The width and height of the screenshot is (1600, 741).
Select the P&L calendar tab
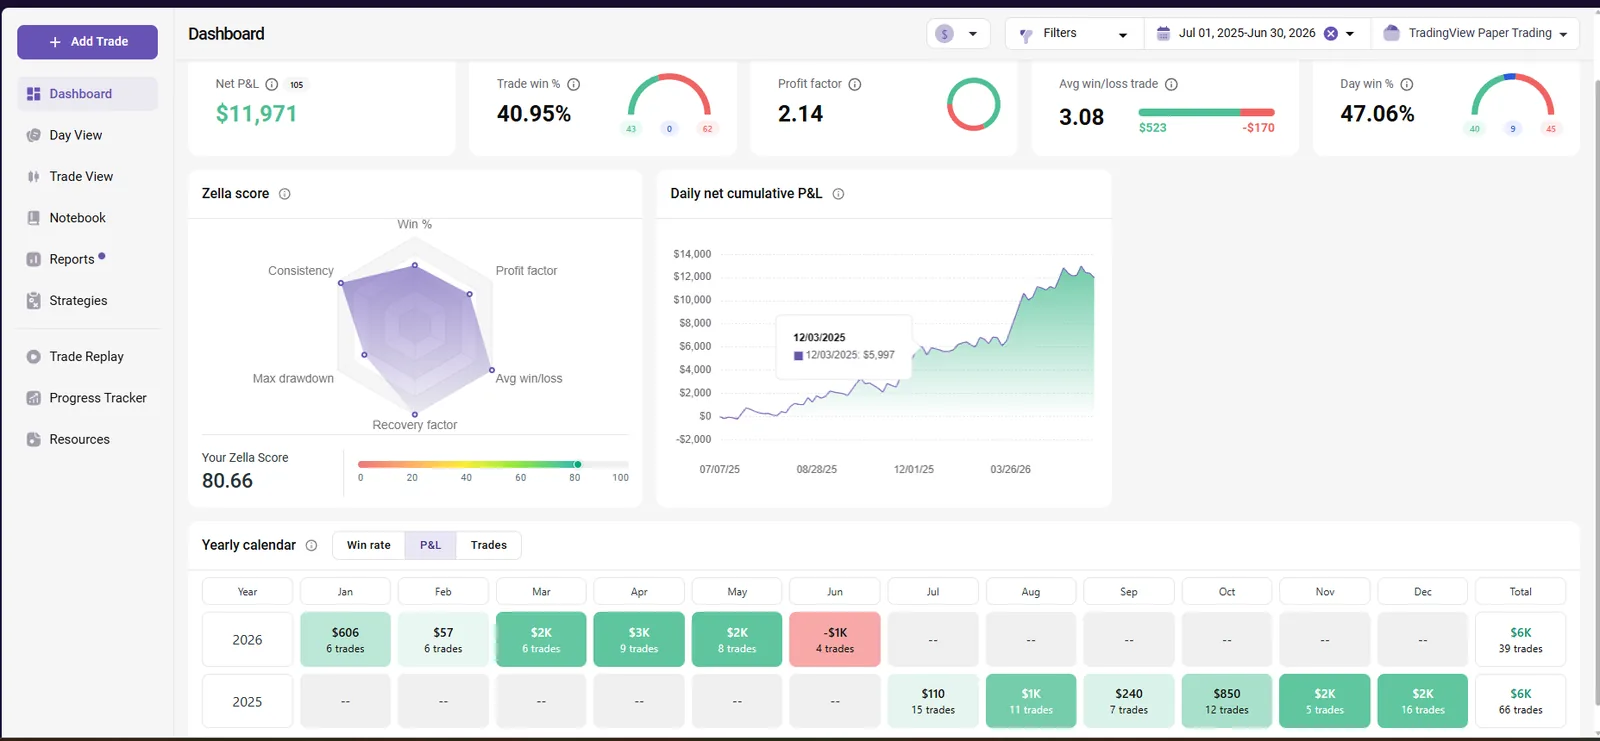(x=430, y=545)
